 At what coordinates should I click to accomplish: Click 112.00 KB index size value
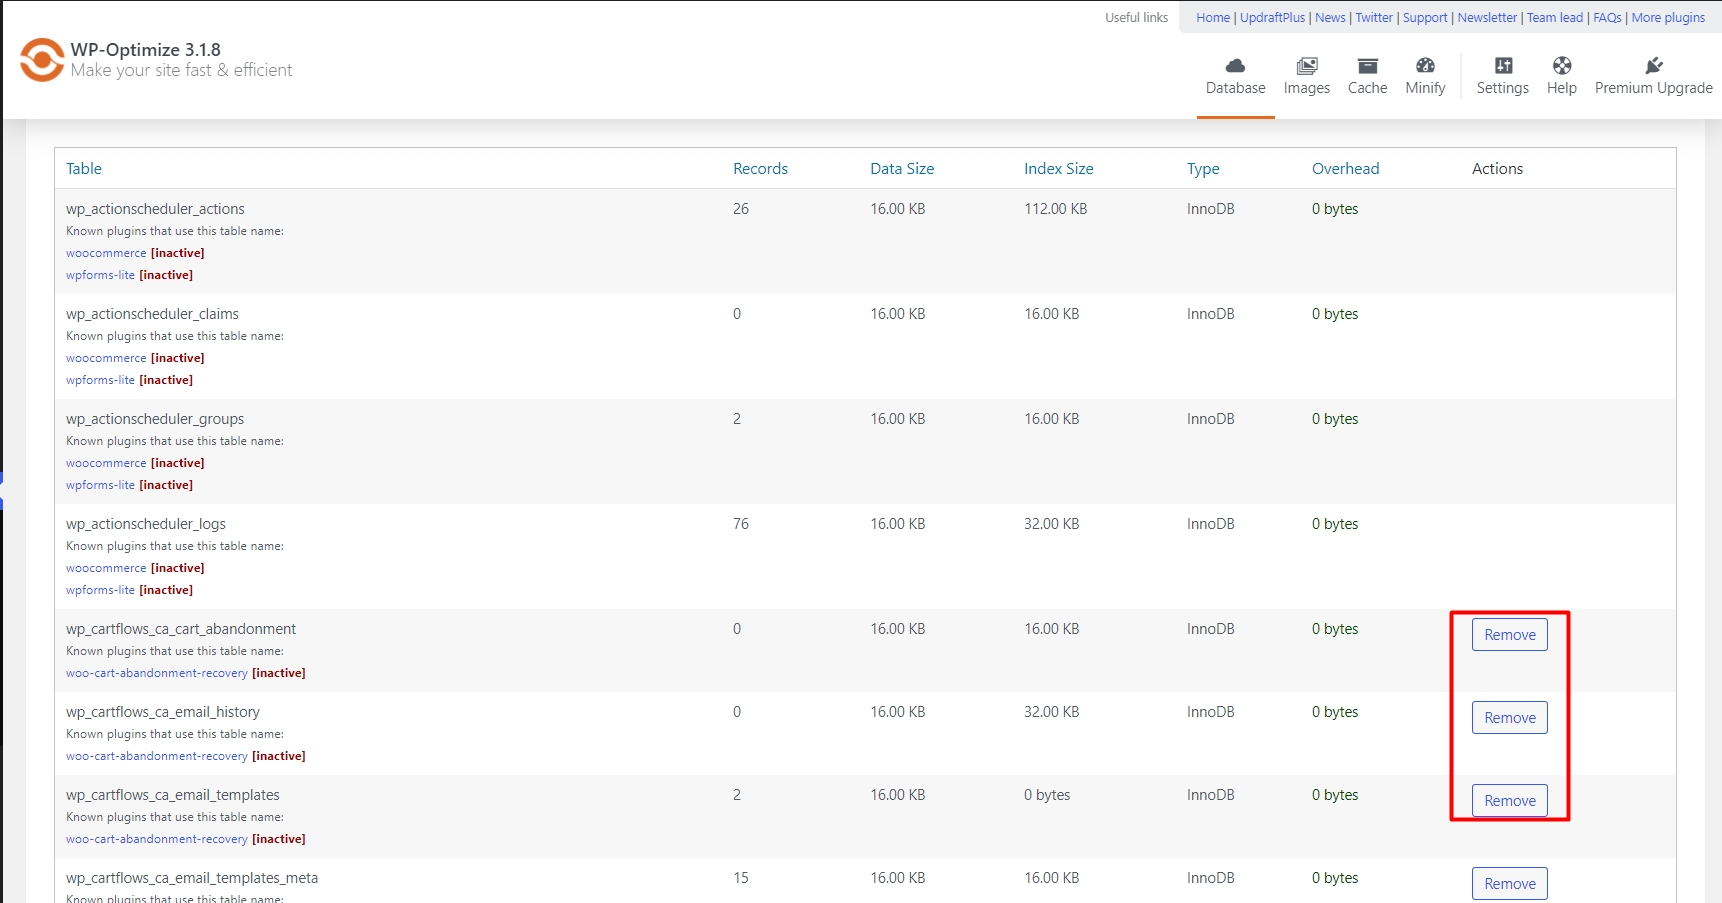(x=1055, y=209)
